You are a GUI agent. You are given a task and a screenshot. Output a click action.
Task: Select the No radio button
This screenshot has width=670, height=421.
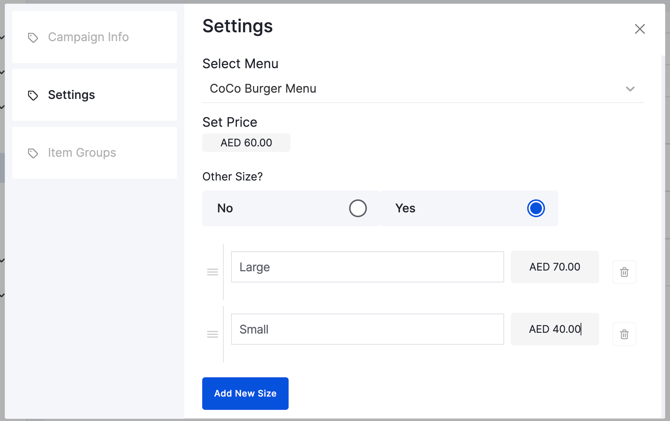[x=358, y=208]
